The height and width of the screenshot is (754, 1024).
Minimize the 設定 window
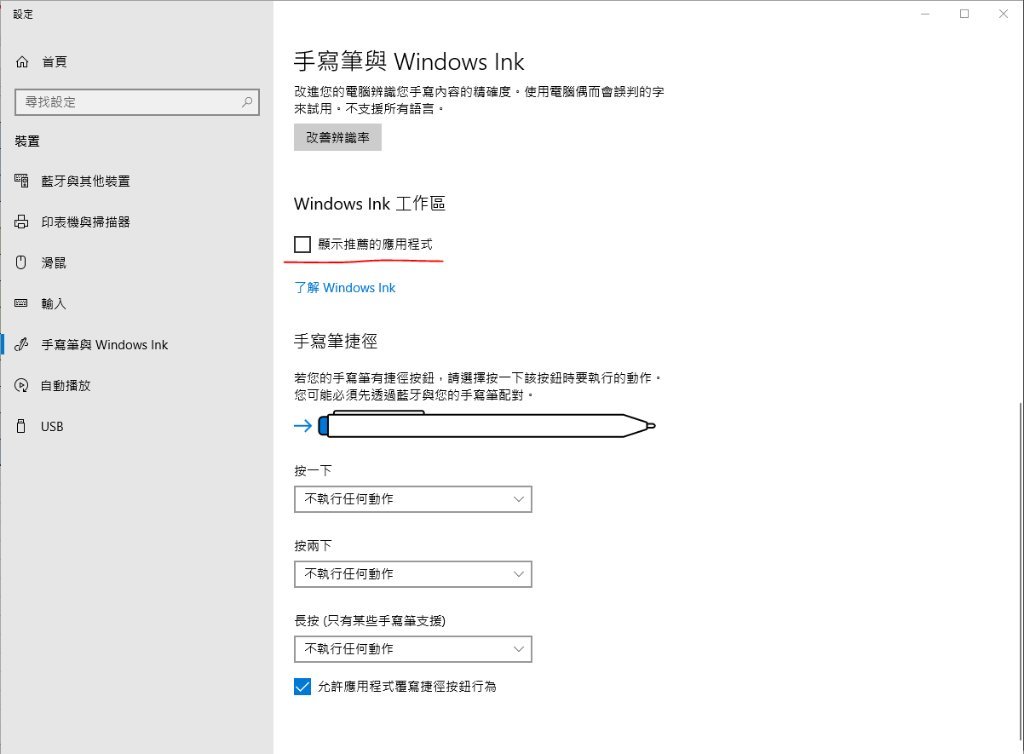(x=925, y=14)
